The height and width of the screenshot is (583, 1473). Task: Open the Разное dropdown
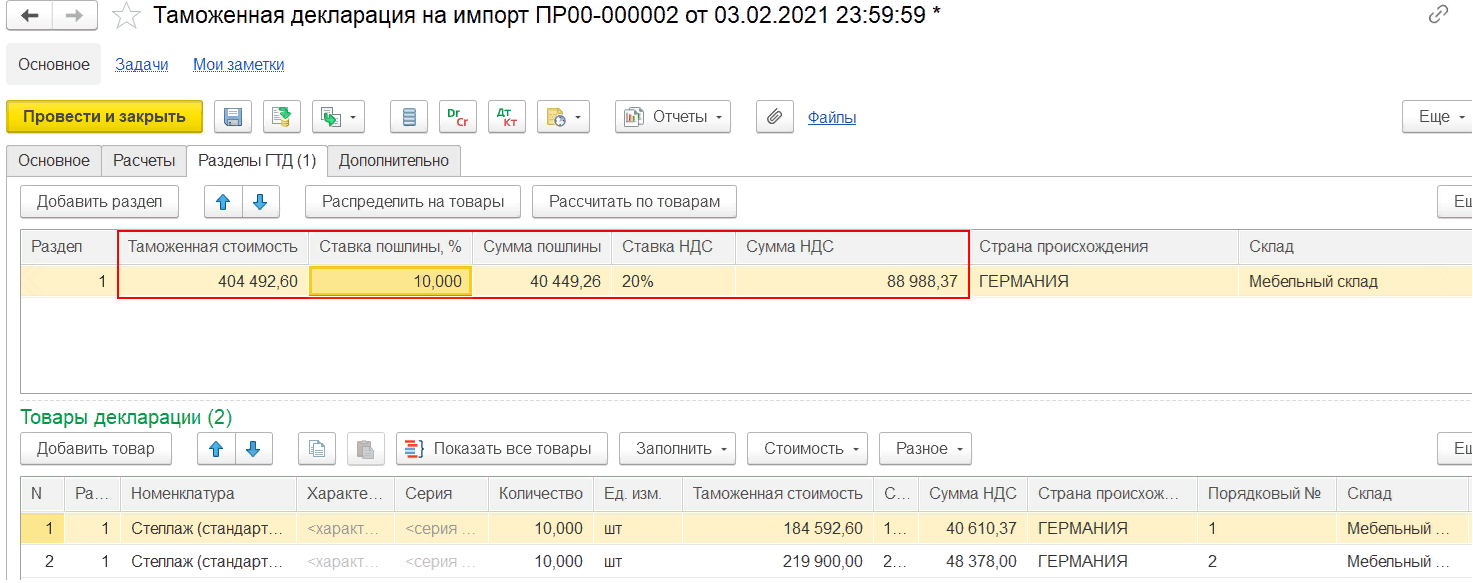tap(925, 449)
